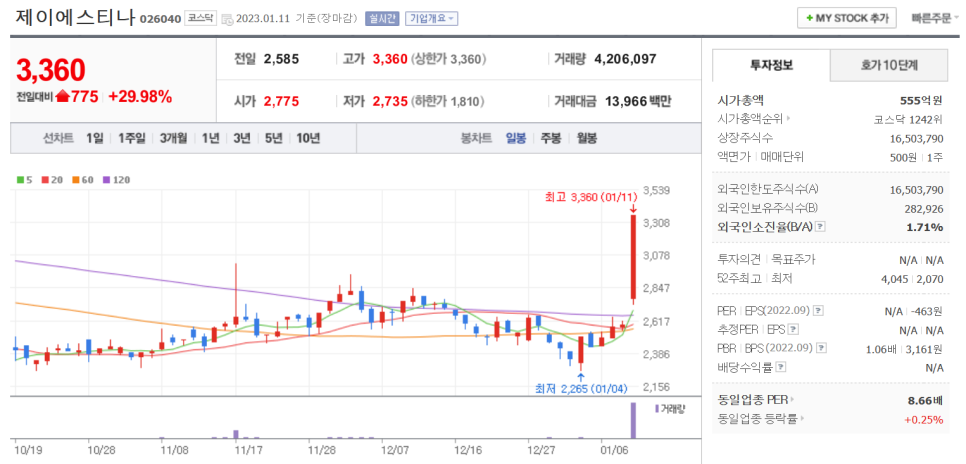Click the +29.98% change value
The image size is (966, 464).
[x=140, y=96]
